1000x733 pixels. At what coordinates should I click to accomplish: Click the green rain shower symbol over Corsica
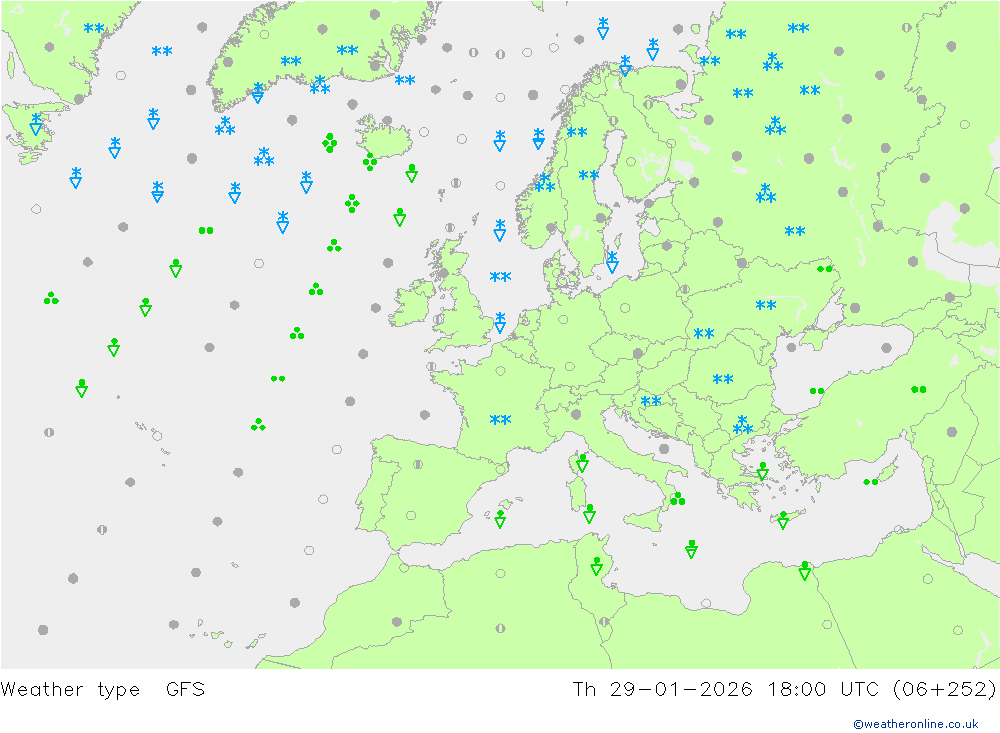(582, 463)
